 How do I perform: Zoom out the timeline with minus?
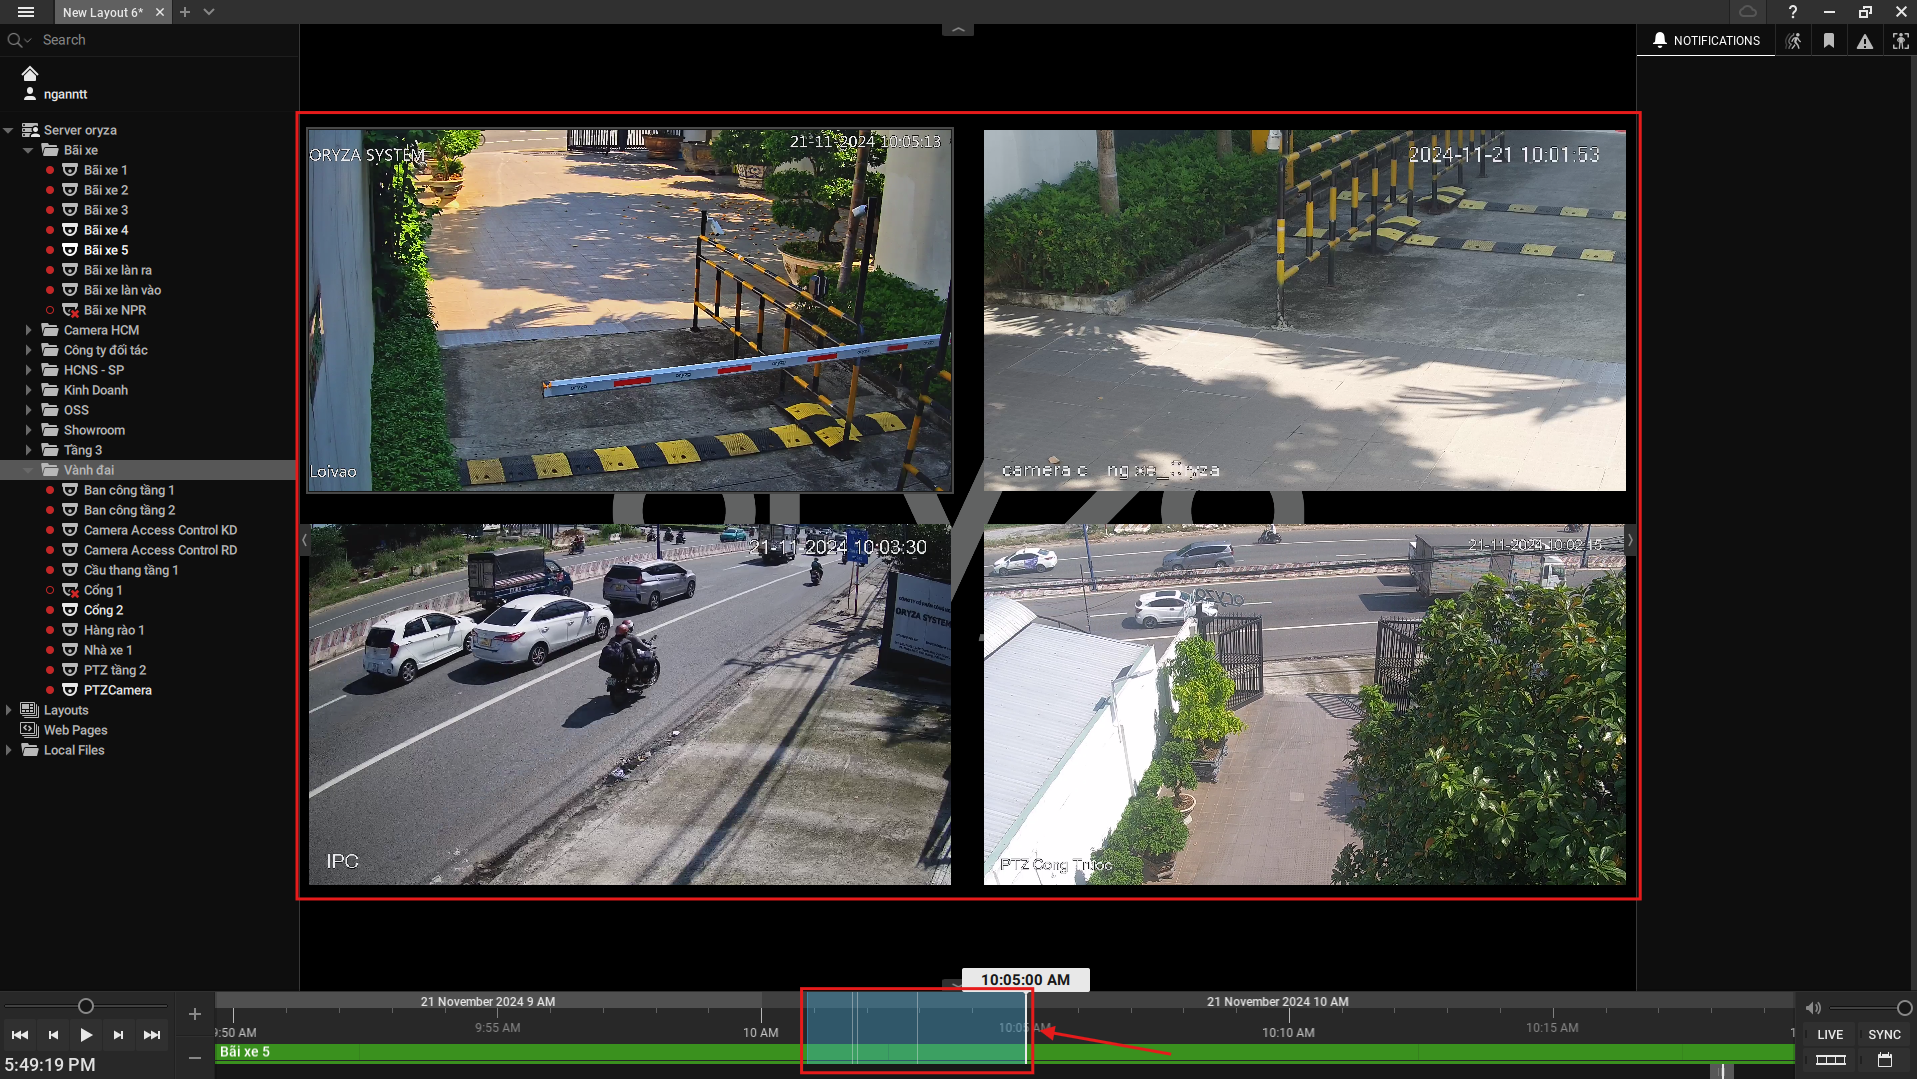coord(195,1057)
